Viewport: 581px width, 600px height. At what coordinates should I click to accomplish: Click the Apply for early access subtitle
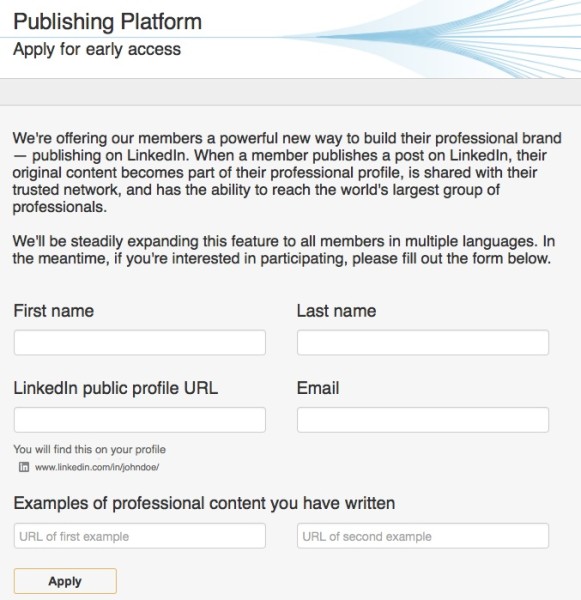pos(97,49)
